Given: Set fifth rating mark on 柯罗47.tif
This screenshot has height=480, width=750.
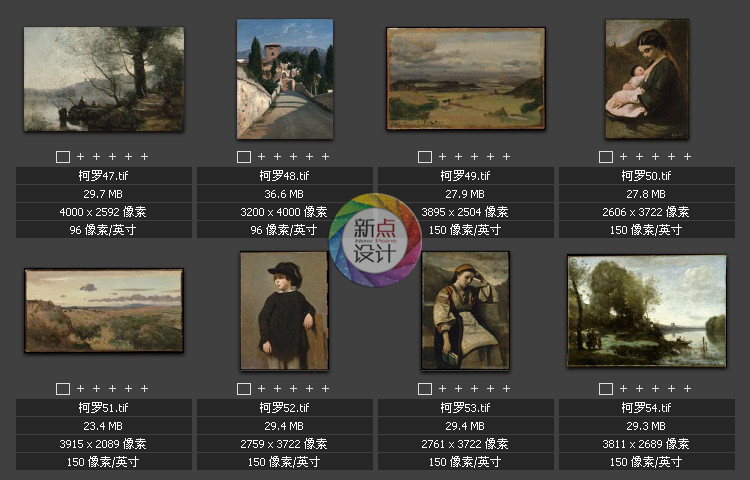Looking at the screenshot, I should click(x=144, y=156).
